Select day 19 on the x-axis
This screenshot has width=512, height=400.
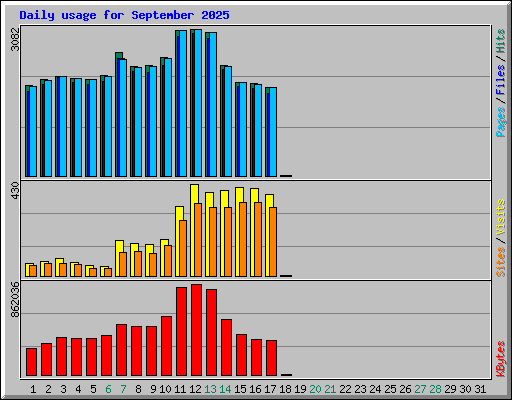(x=300, y=389)
